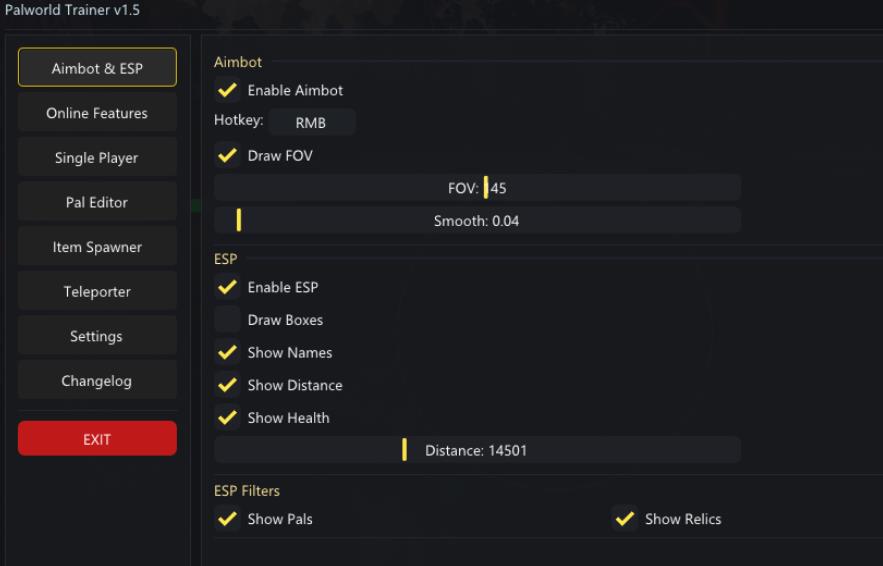The height and width of the screenshot is (566, 883).
Task: Click the Smooth slider bar
Action: (x=477, y=221)
